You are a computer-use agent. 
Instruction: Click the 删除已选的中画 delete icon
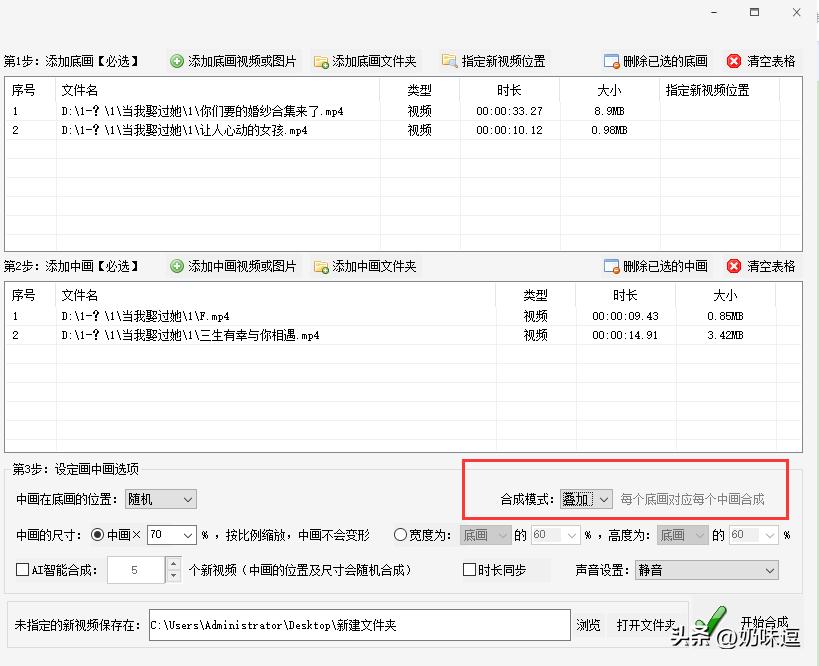pyautogui.click(x=611, y=266)
